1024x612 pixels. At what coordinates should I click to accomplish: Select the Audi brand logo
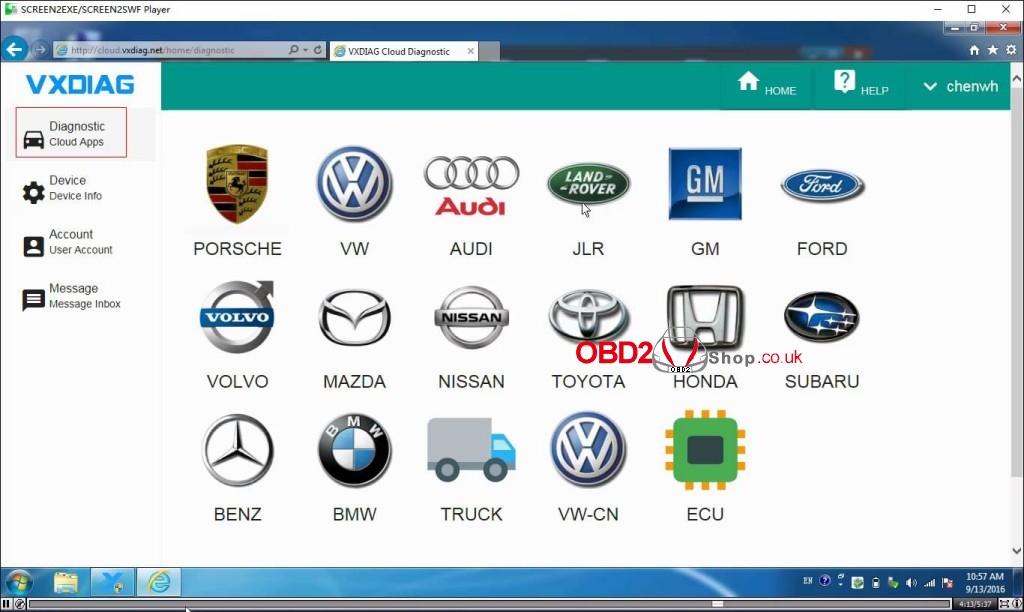[471, 186]
